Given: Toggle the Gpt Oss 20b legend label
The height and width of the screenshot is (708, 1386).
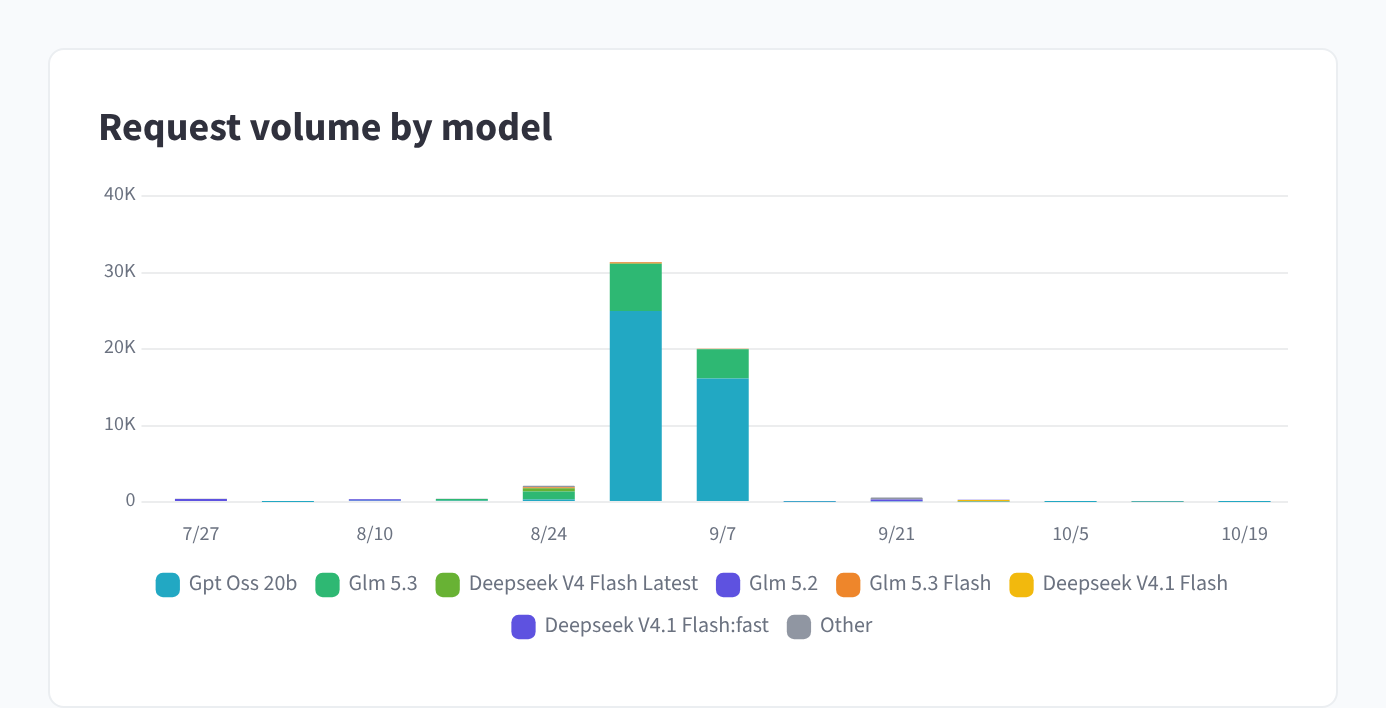Looking at the screenshot, I should point(243,584).
